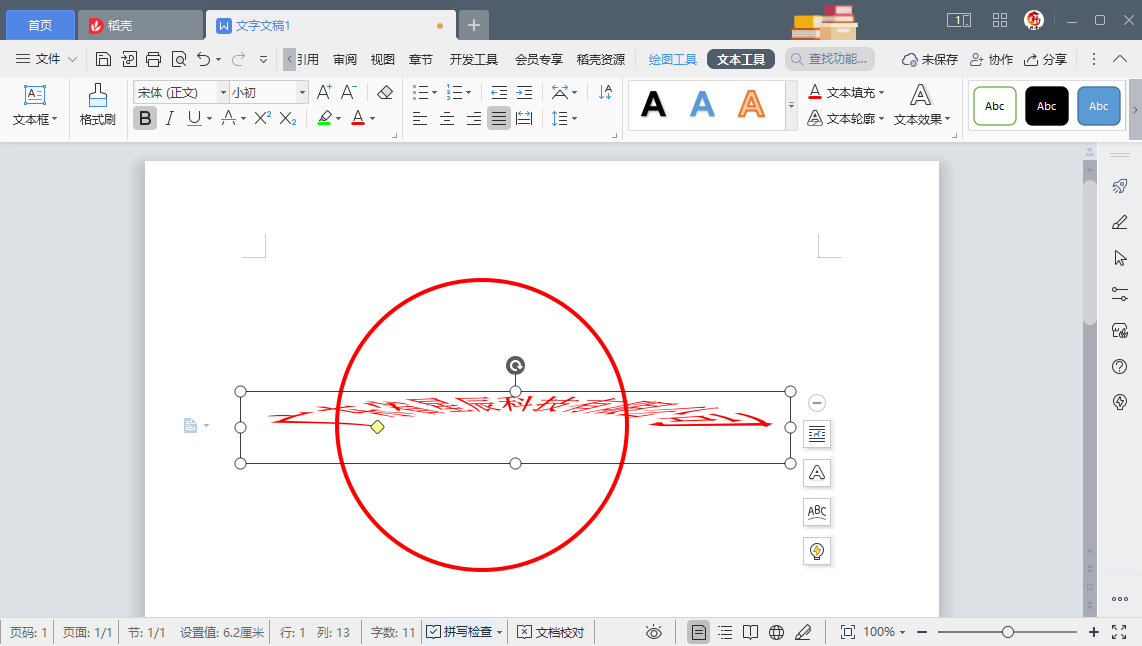The height and width of the screenshot is (646, 1142).
Task: Expand the text fill (文本填充) dropdown
Action: coord(882,92)
